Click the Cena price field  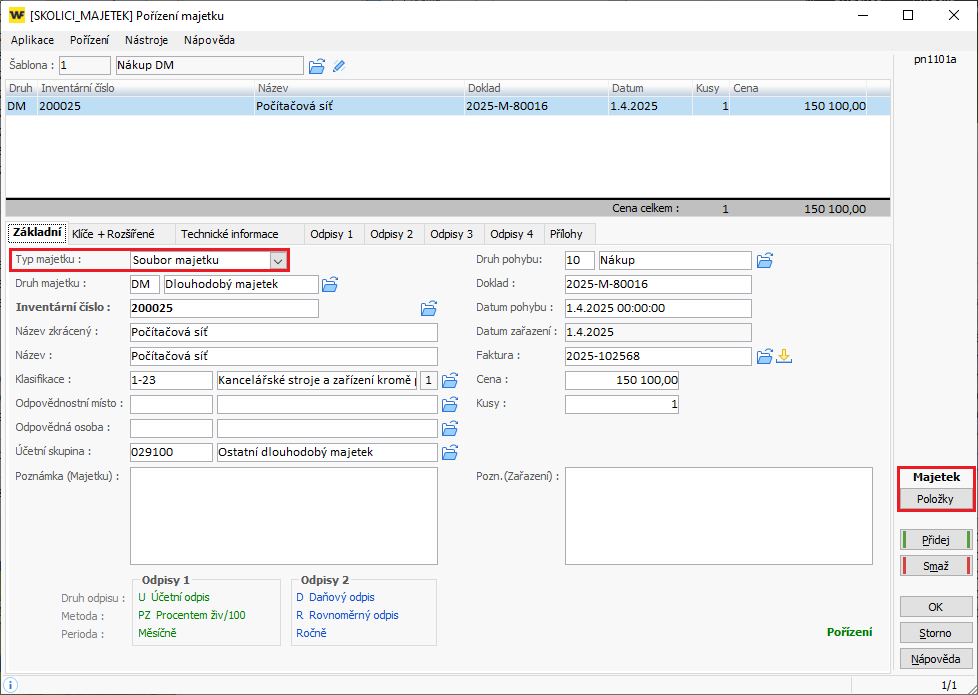click(x=622, y=380)
